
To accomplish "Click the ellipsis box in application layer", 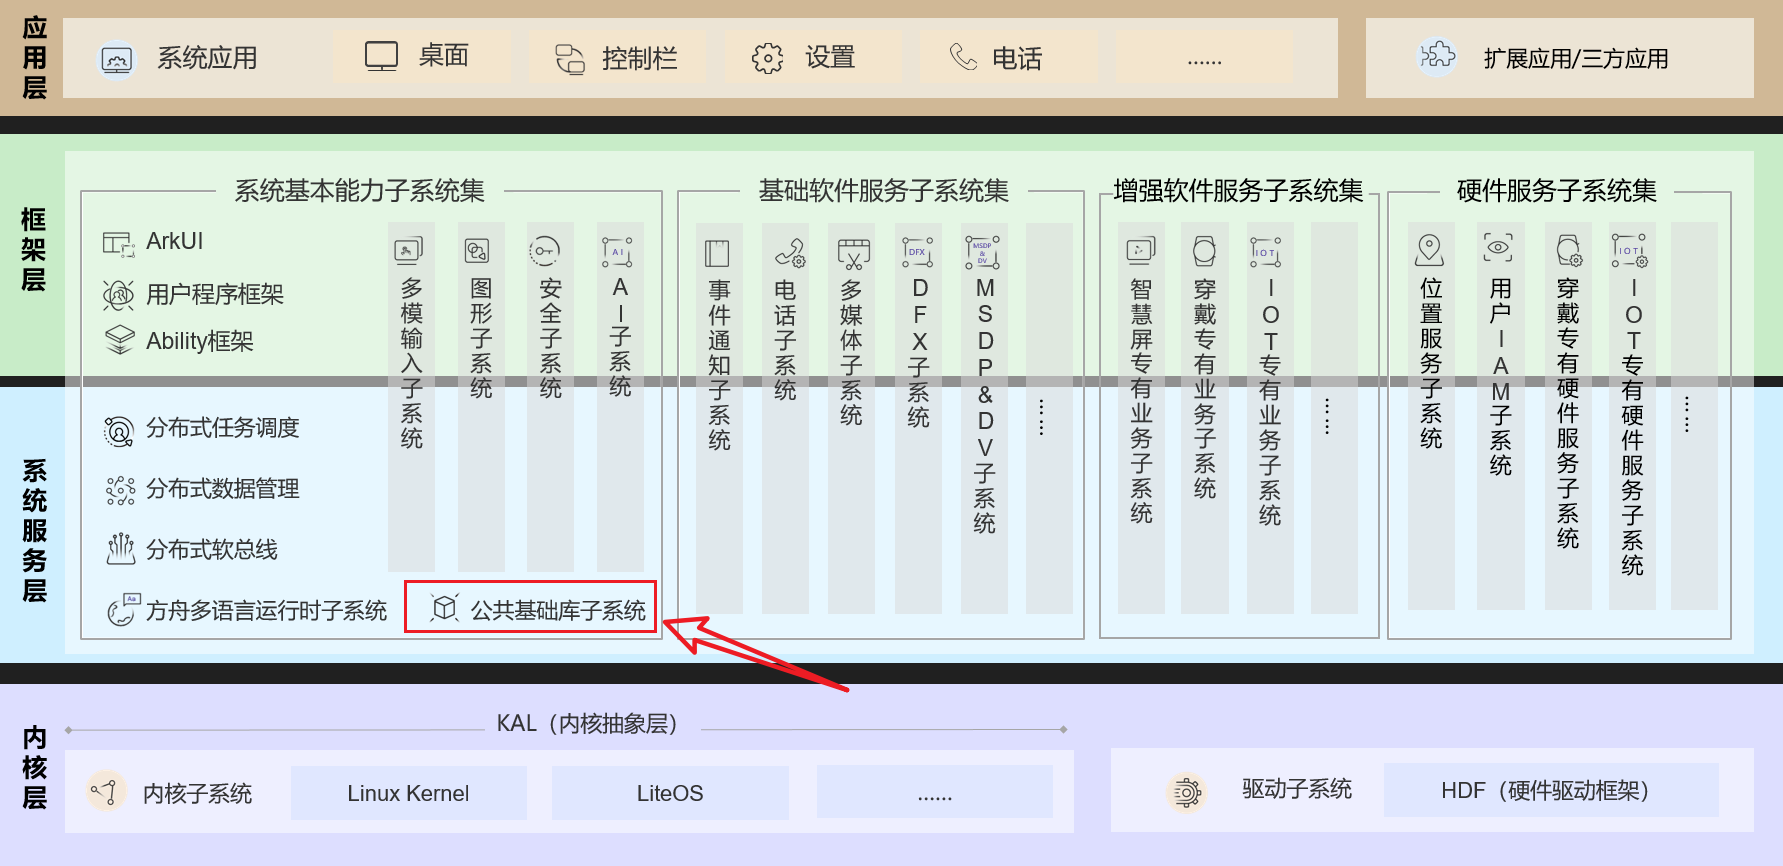I will pos(1204,58).
